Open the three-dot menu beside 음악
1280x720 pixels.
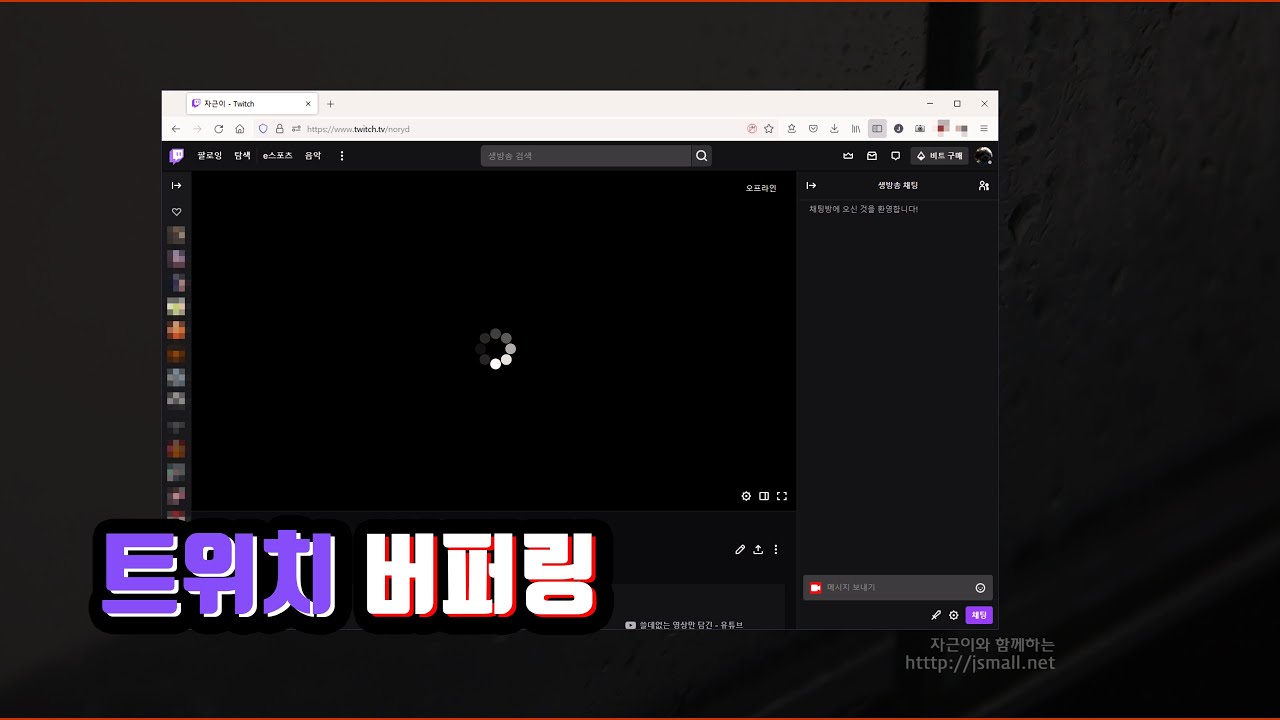pyautogui.click(x=342, y=156)
